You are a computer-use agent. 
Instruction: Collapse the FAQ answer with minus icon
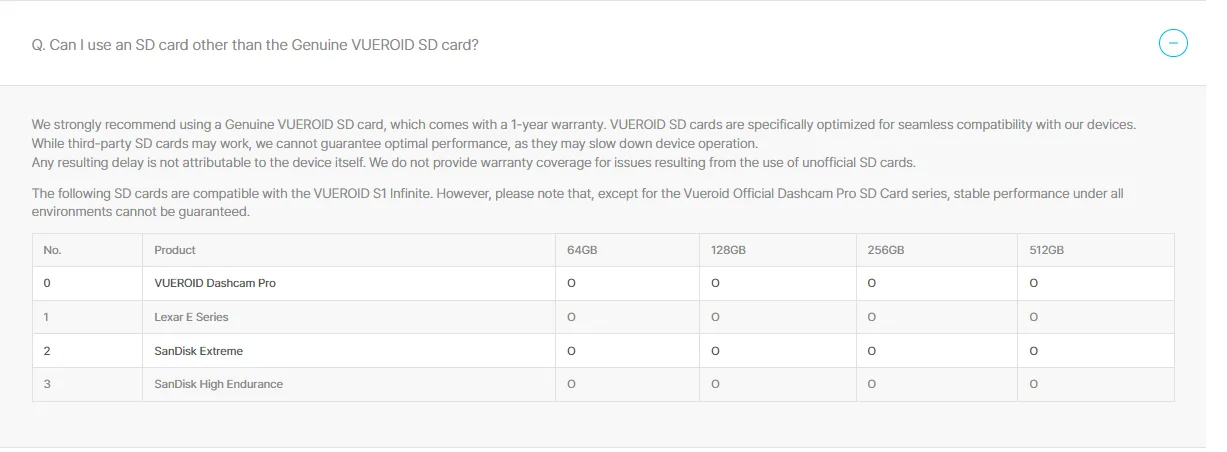[x=1173, y=44]
